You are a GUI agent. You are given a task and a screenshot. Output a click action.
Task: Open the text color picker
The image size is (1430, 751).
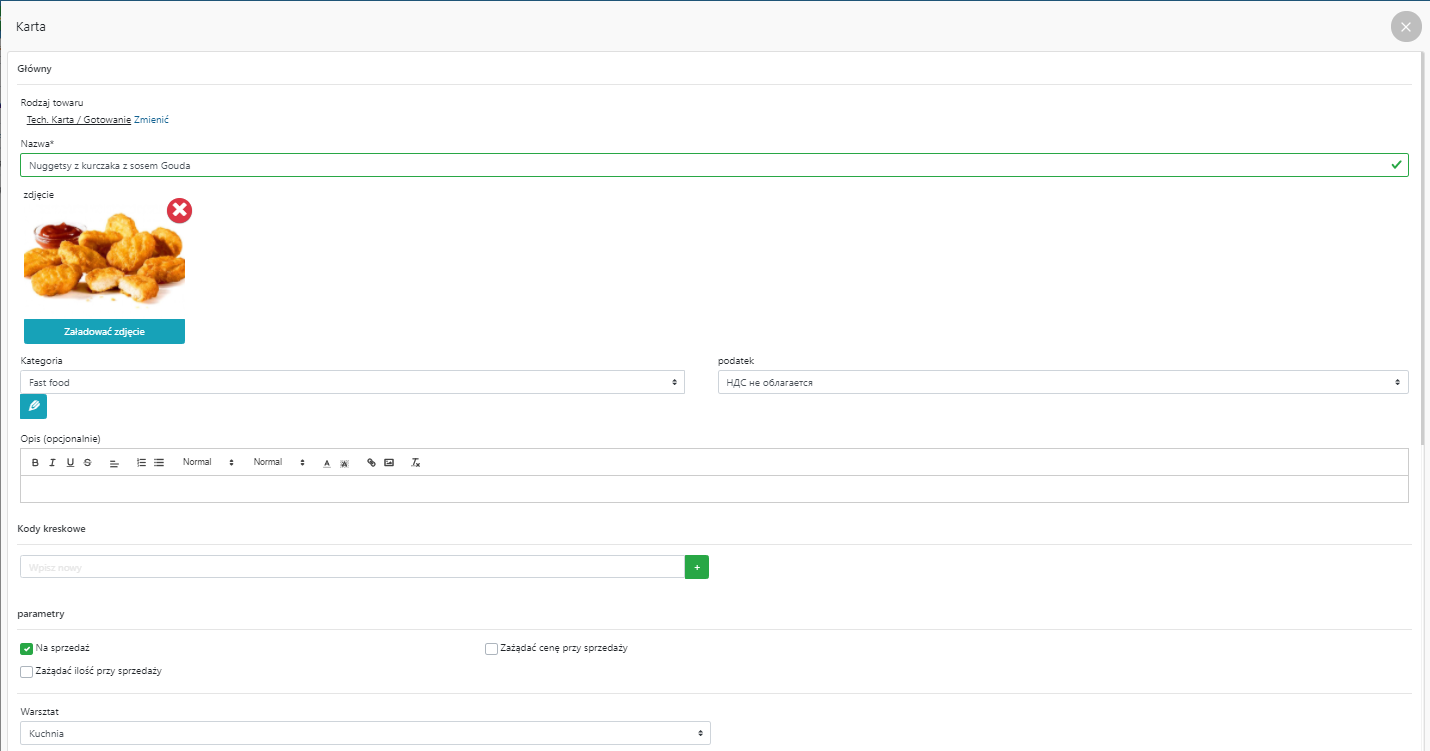tap(326, 463)
